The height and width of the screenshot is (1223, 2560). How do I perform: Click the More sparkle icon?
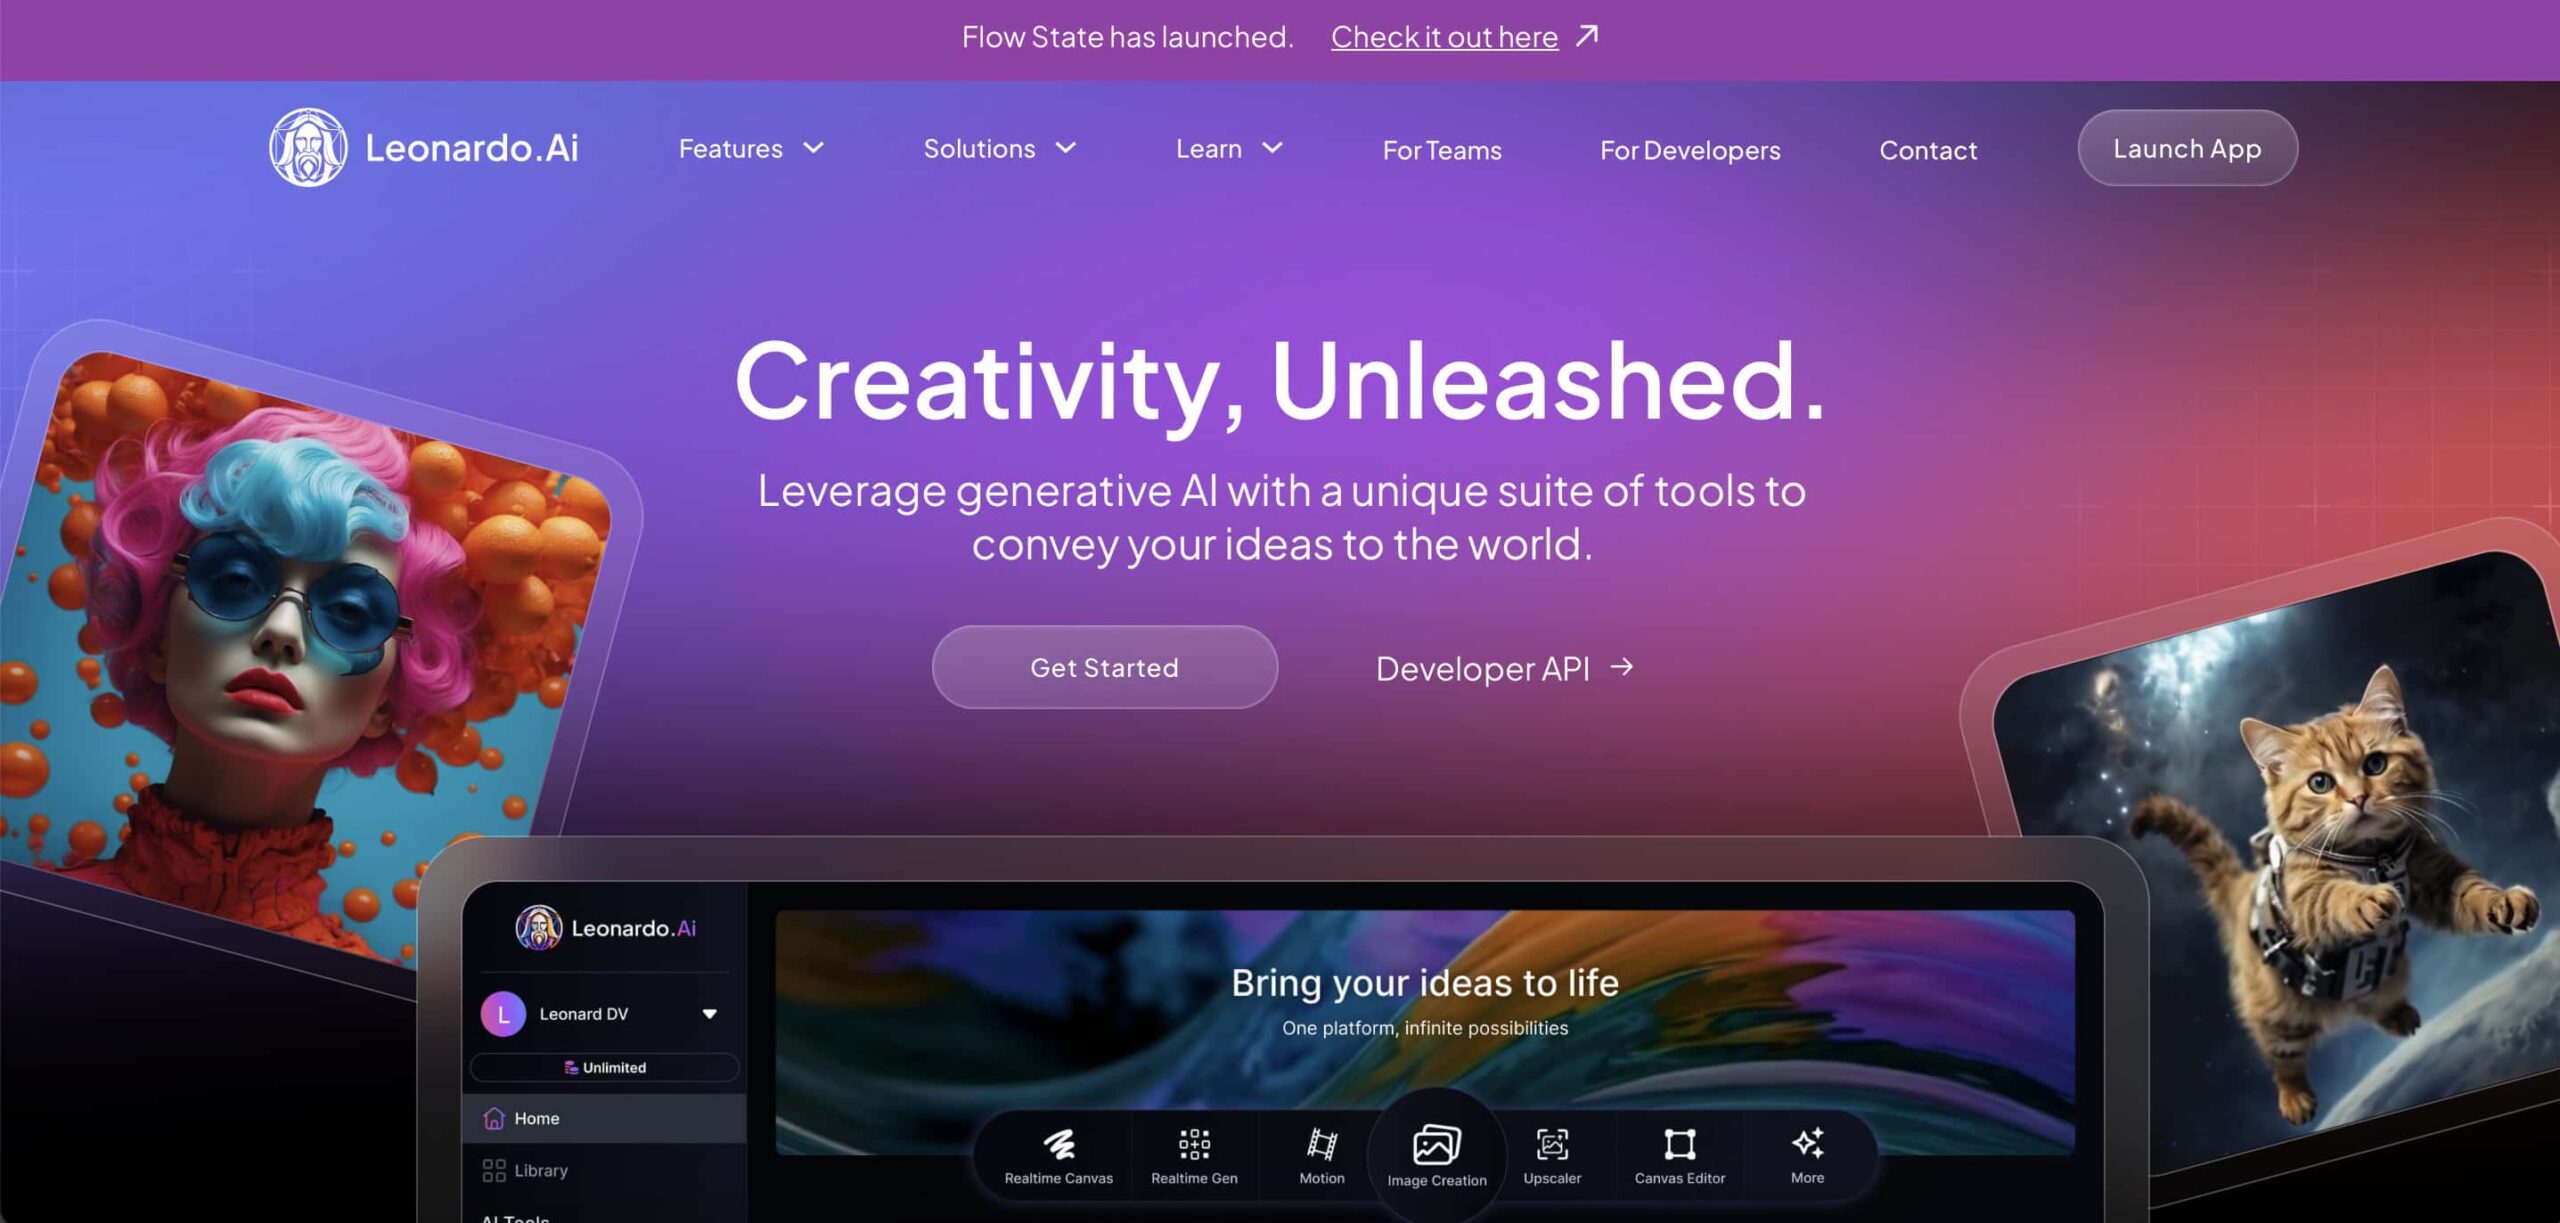[x=1808, y=1142]
